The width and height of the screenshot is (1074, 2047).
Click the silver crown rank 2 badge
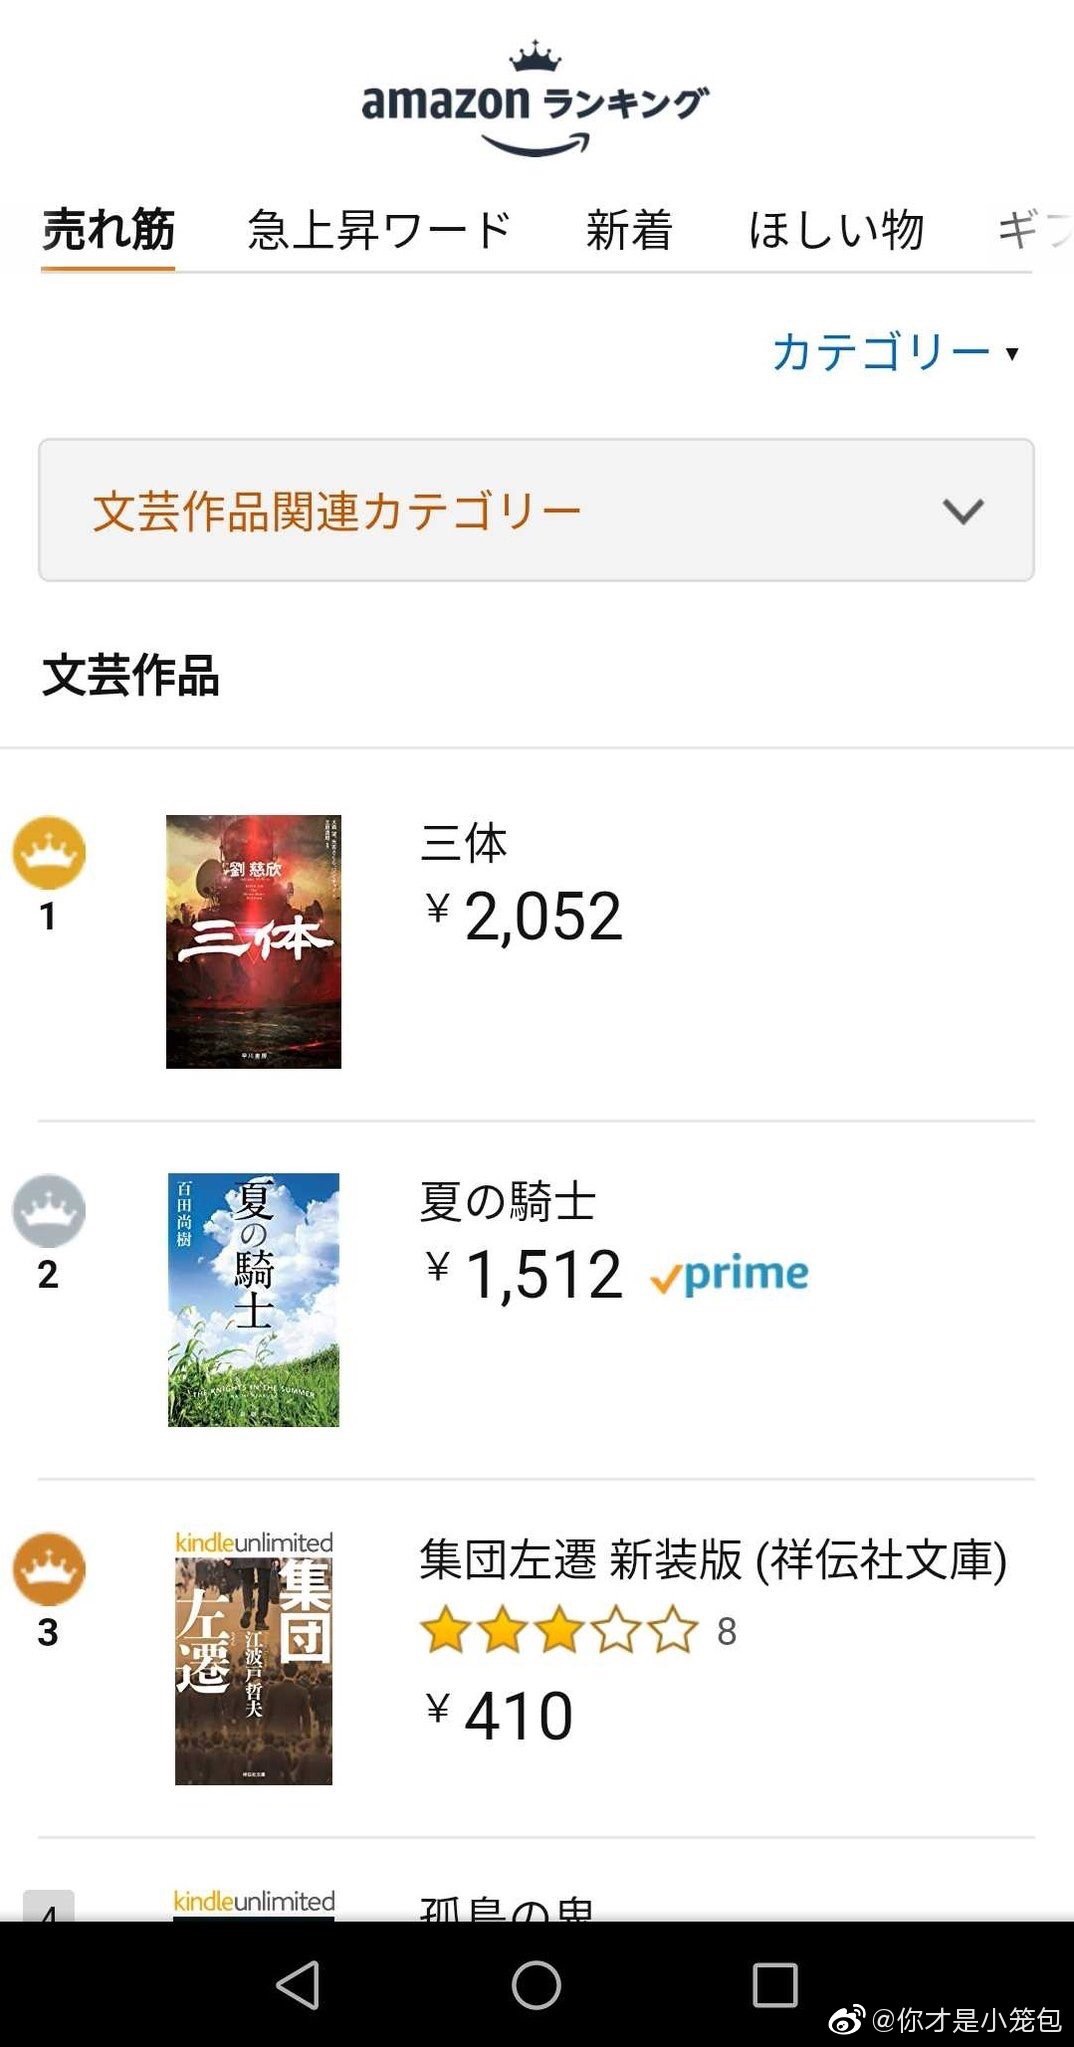pyautogui.click(x=48, y=1211)
